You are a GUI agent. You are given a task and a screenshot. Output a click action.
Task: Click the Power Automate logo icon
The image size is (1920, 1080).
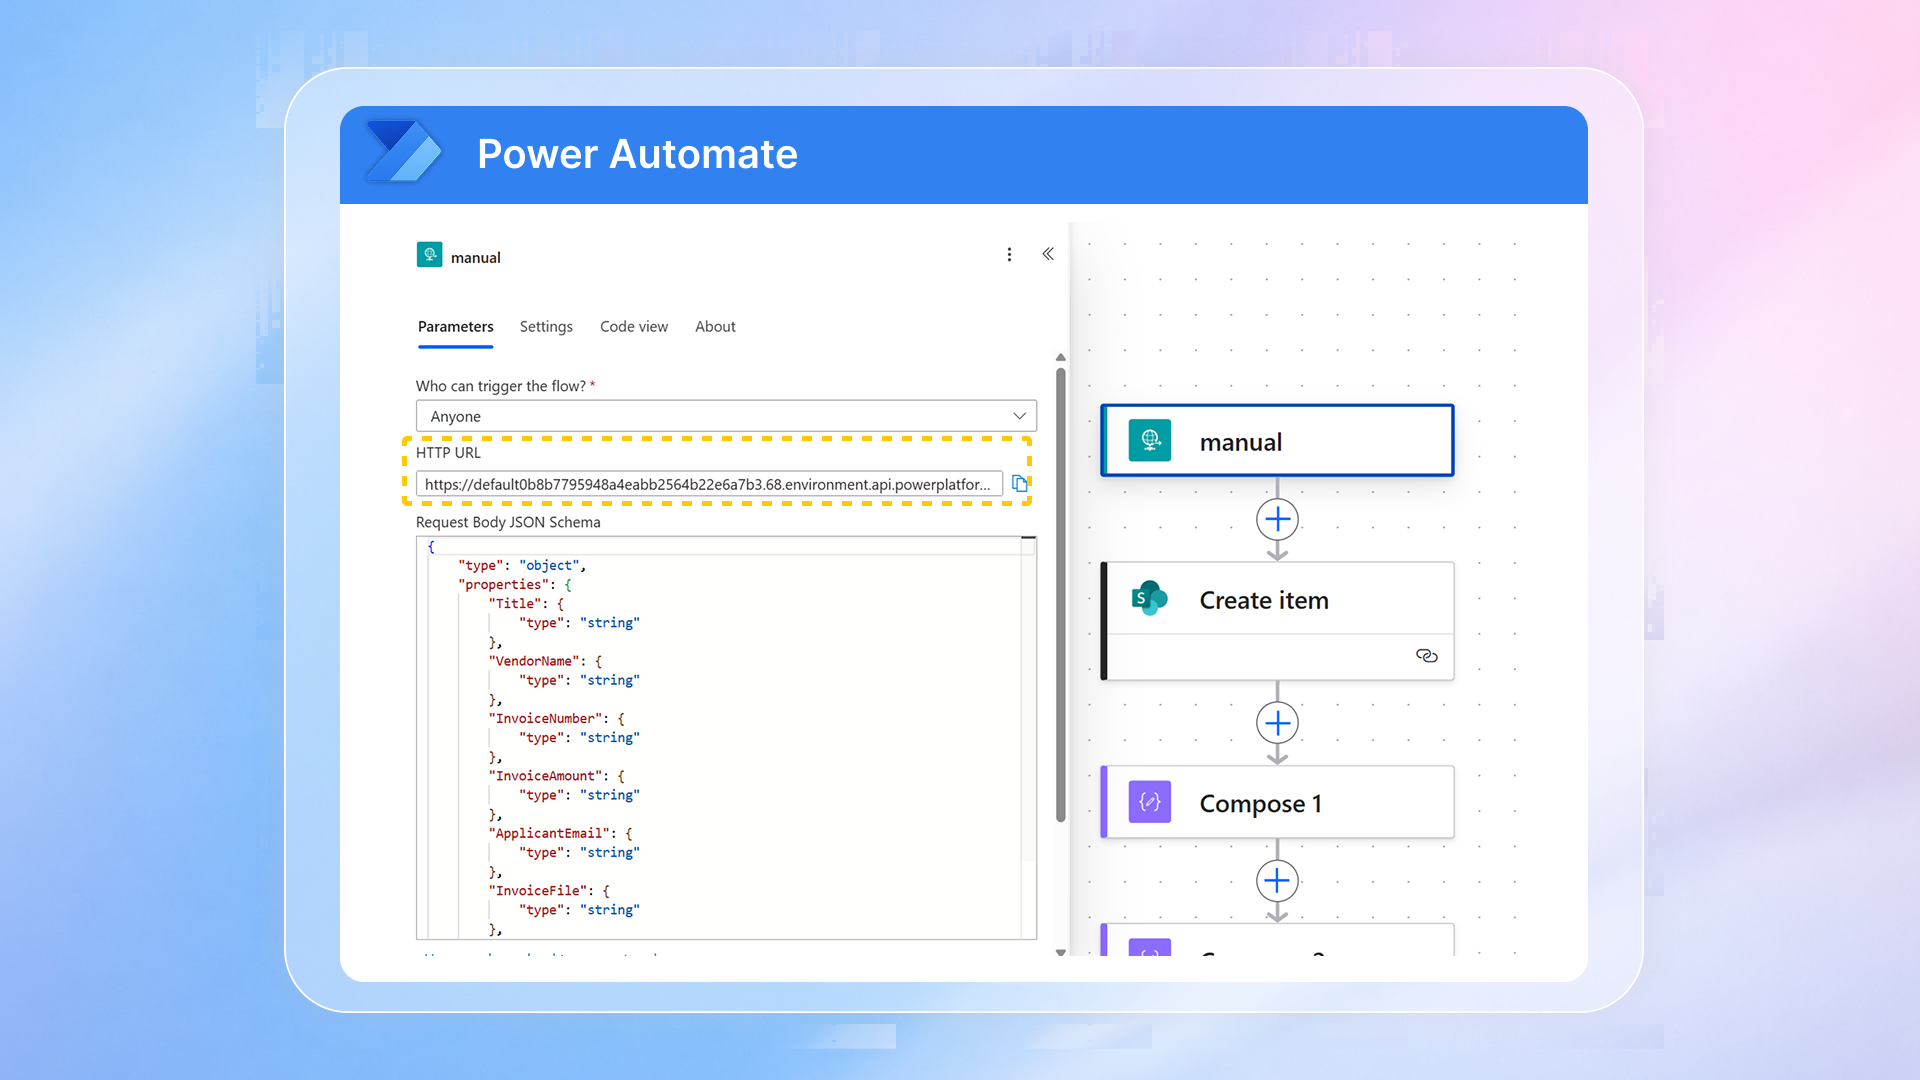pyautogui.click(x=404, y=152)
